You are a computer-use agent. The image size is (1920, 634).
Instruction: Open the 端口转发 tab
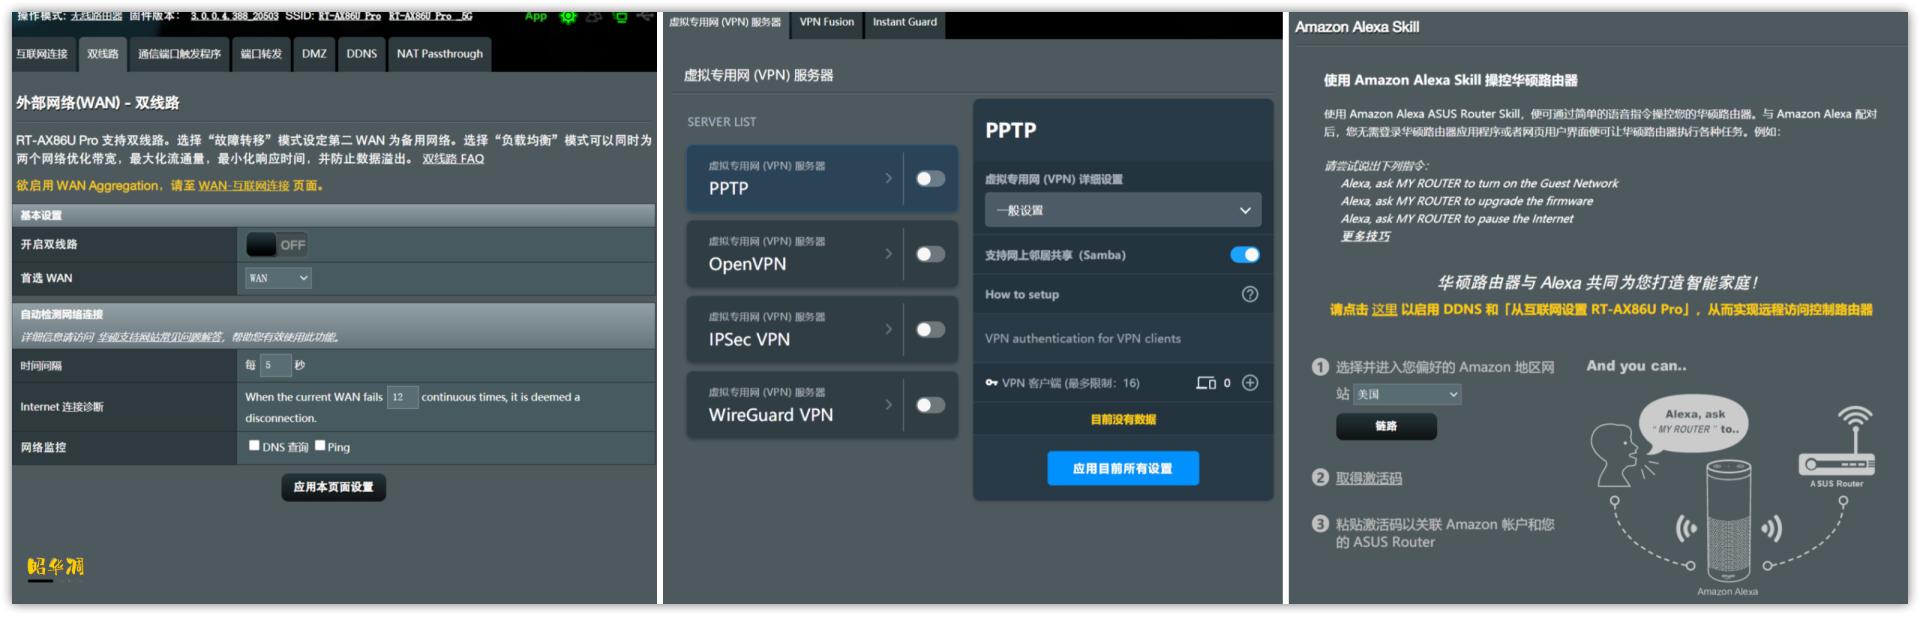pyautogui.click(x=261, y=54)
